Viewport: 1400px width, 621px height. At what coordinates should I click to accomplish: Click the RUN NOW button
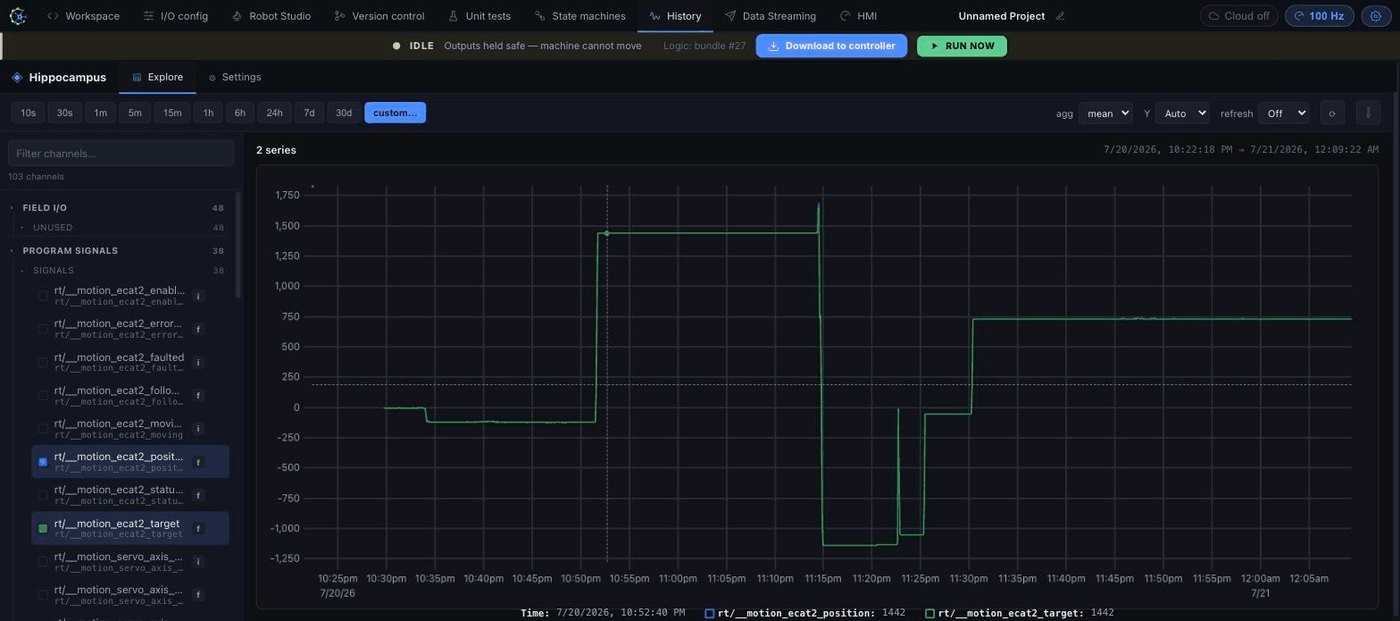tap(962, 46)
